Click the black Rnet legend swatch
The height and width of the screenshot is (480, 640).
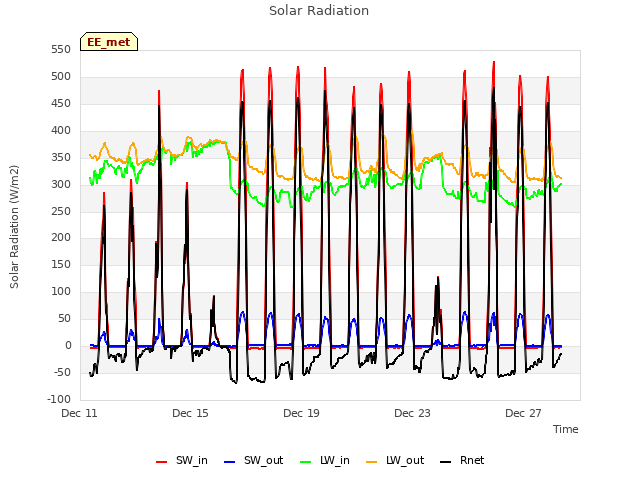[x=446, y=462]
